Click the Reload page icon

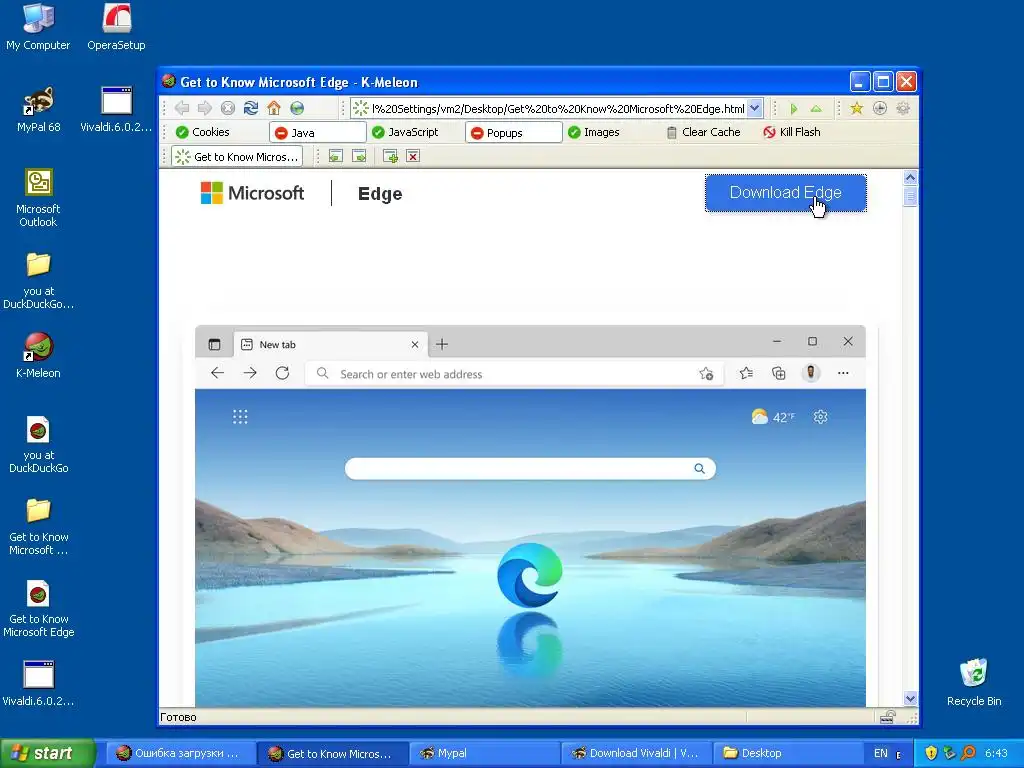click(251, 108)
